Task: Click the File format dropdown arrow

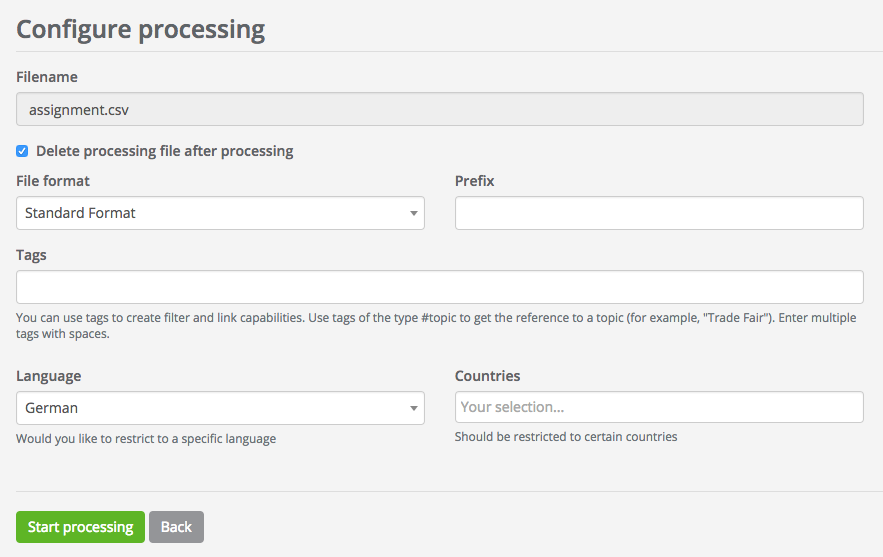Action: pos(413,213)
